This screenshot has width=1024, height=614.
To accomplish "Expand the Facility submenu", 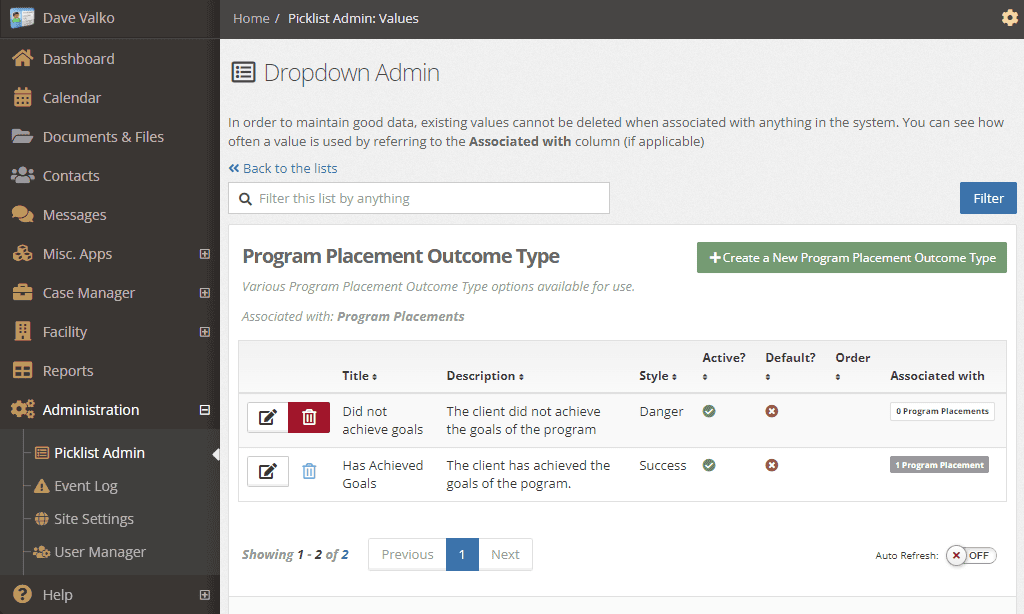I will pos(204,332).
